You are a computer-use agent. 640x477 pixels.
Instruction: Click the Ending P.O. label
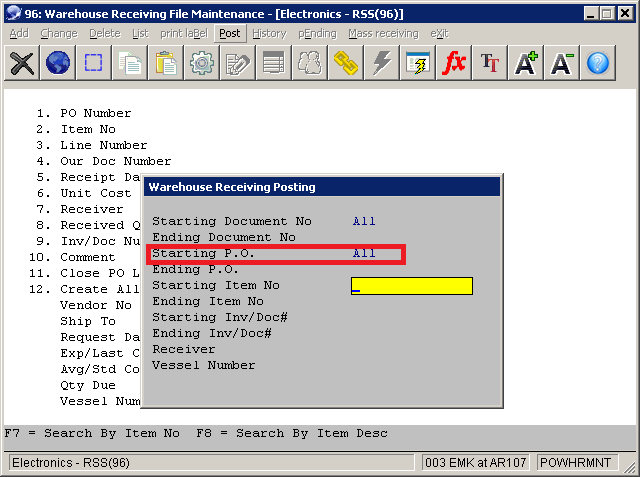click(195, 269)
